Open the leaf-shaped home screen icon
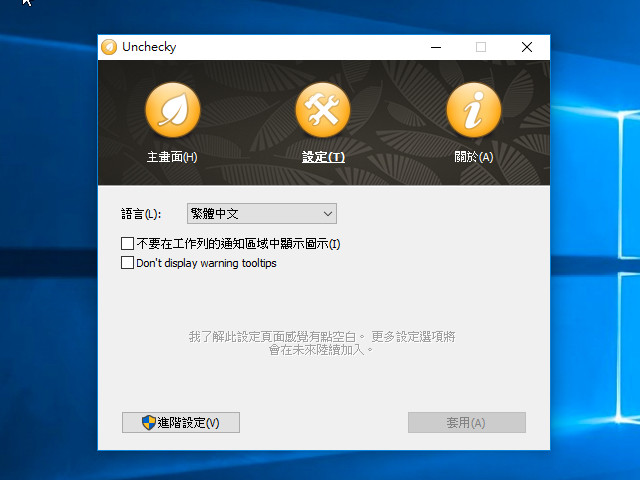The height and width of the screenshot is (480, 640). [173, 110]
